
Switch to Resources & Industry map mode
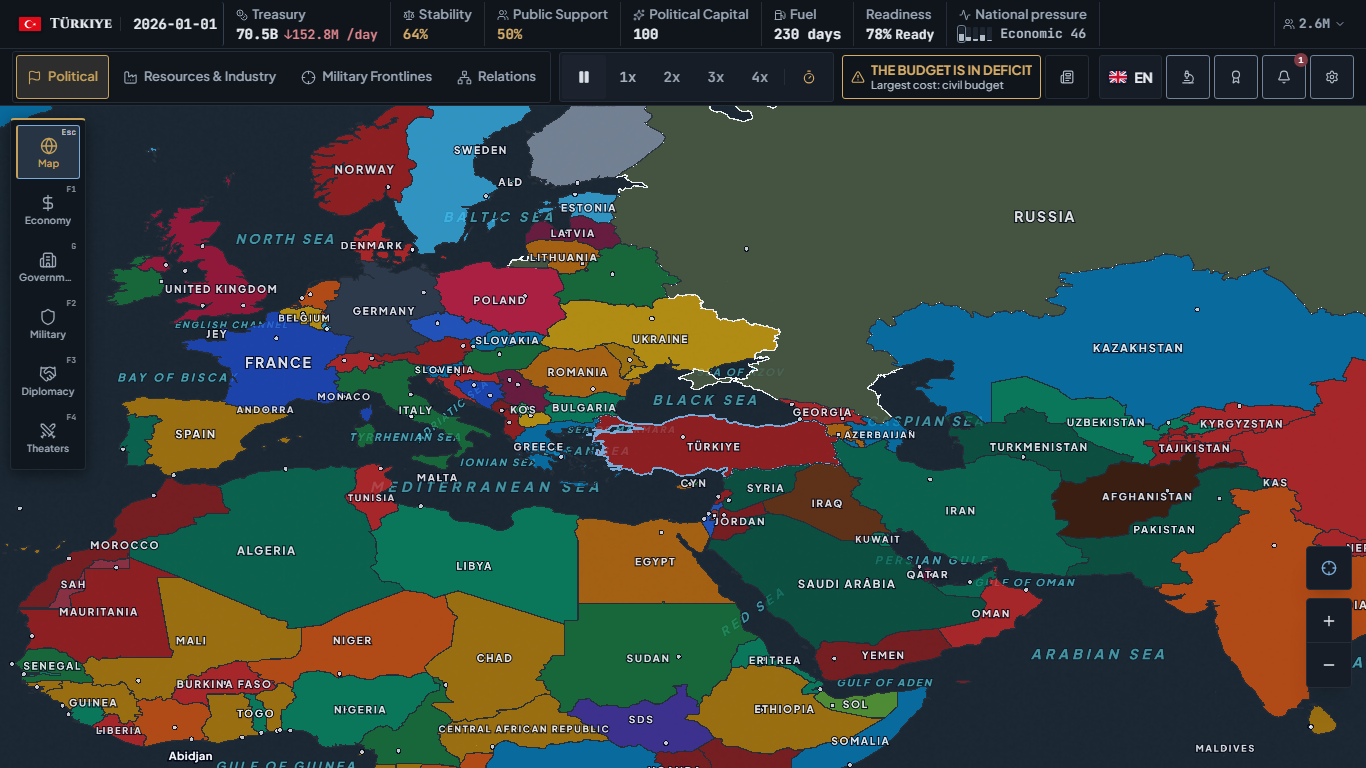click(200, 77)
